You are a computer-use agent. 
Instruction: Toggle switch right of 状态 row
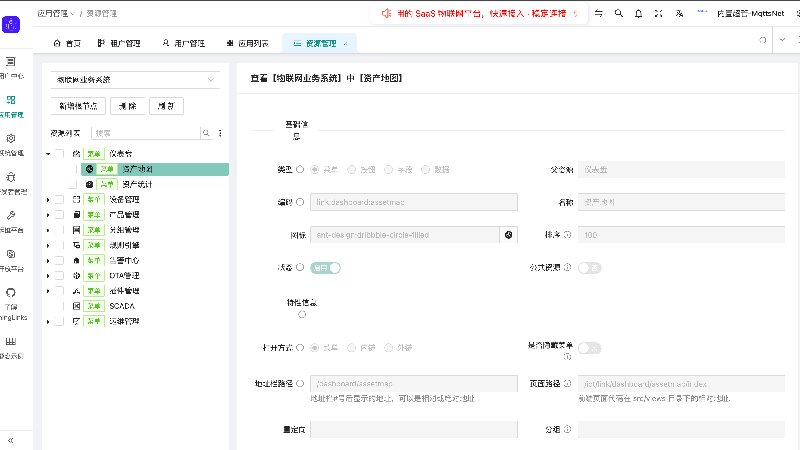(x=589, y=268)
